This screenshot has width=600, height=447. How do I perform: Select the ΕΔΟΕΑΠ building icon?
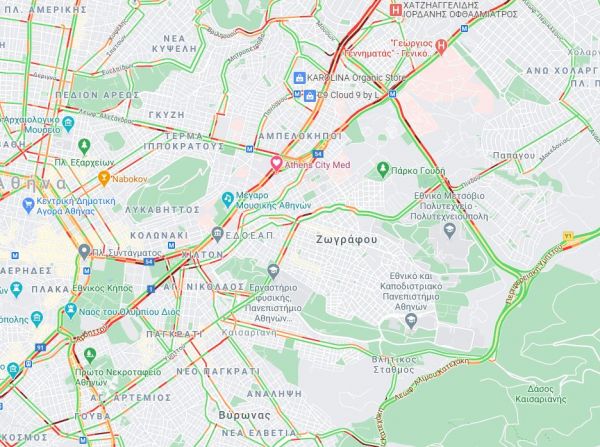click(x=217, y=235)
